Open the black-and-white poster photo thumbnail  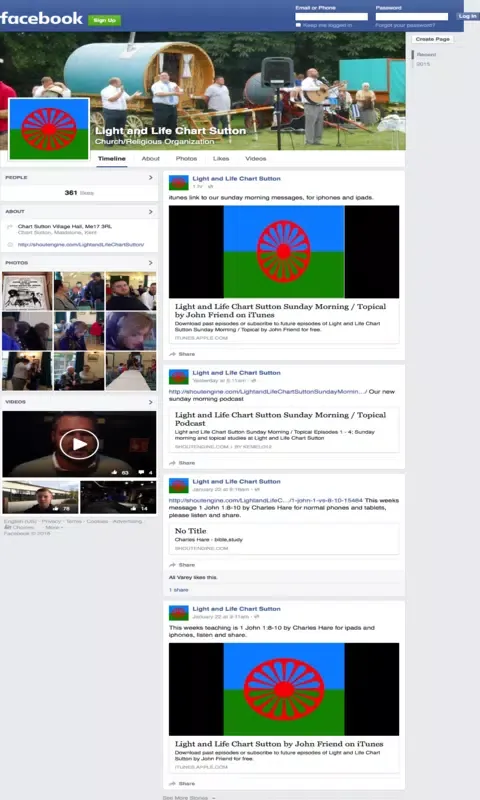click(x=27, y=291)
